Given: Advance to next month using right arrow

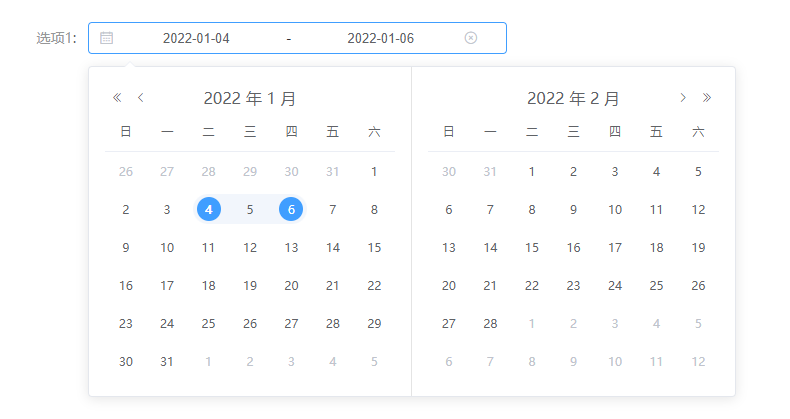Looking at the screenshot, I should [683, 98].
